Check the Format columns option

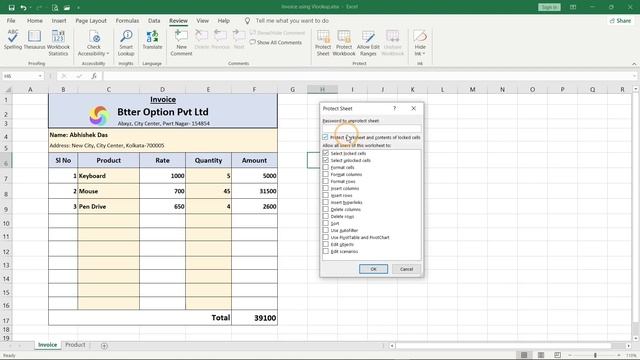(x=326, y=174)
